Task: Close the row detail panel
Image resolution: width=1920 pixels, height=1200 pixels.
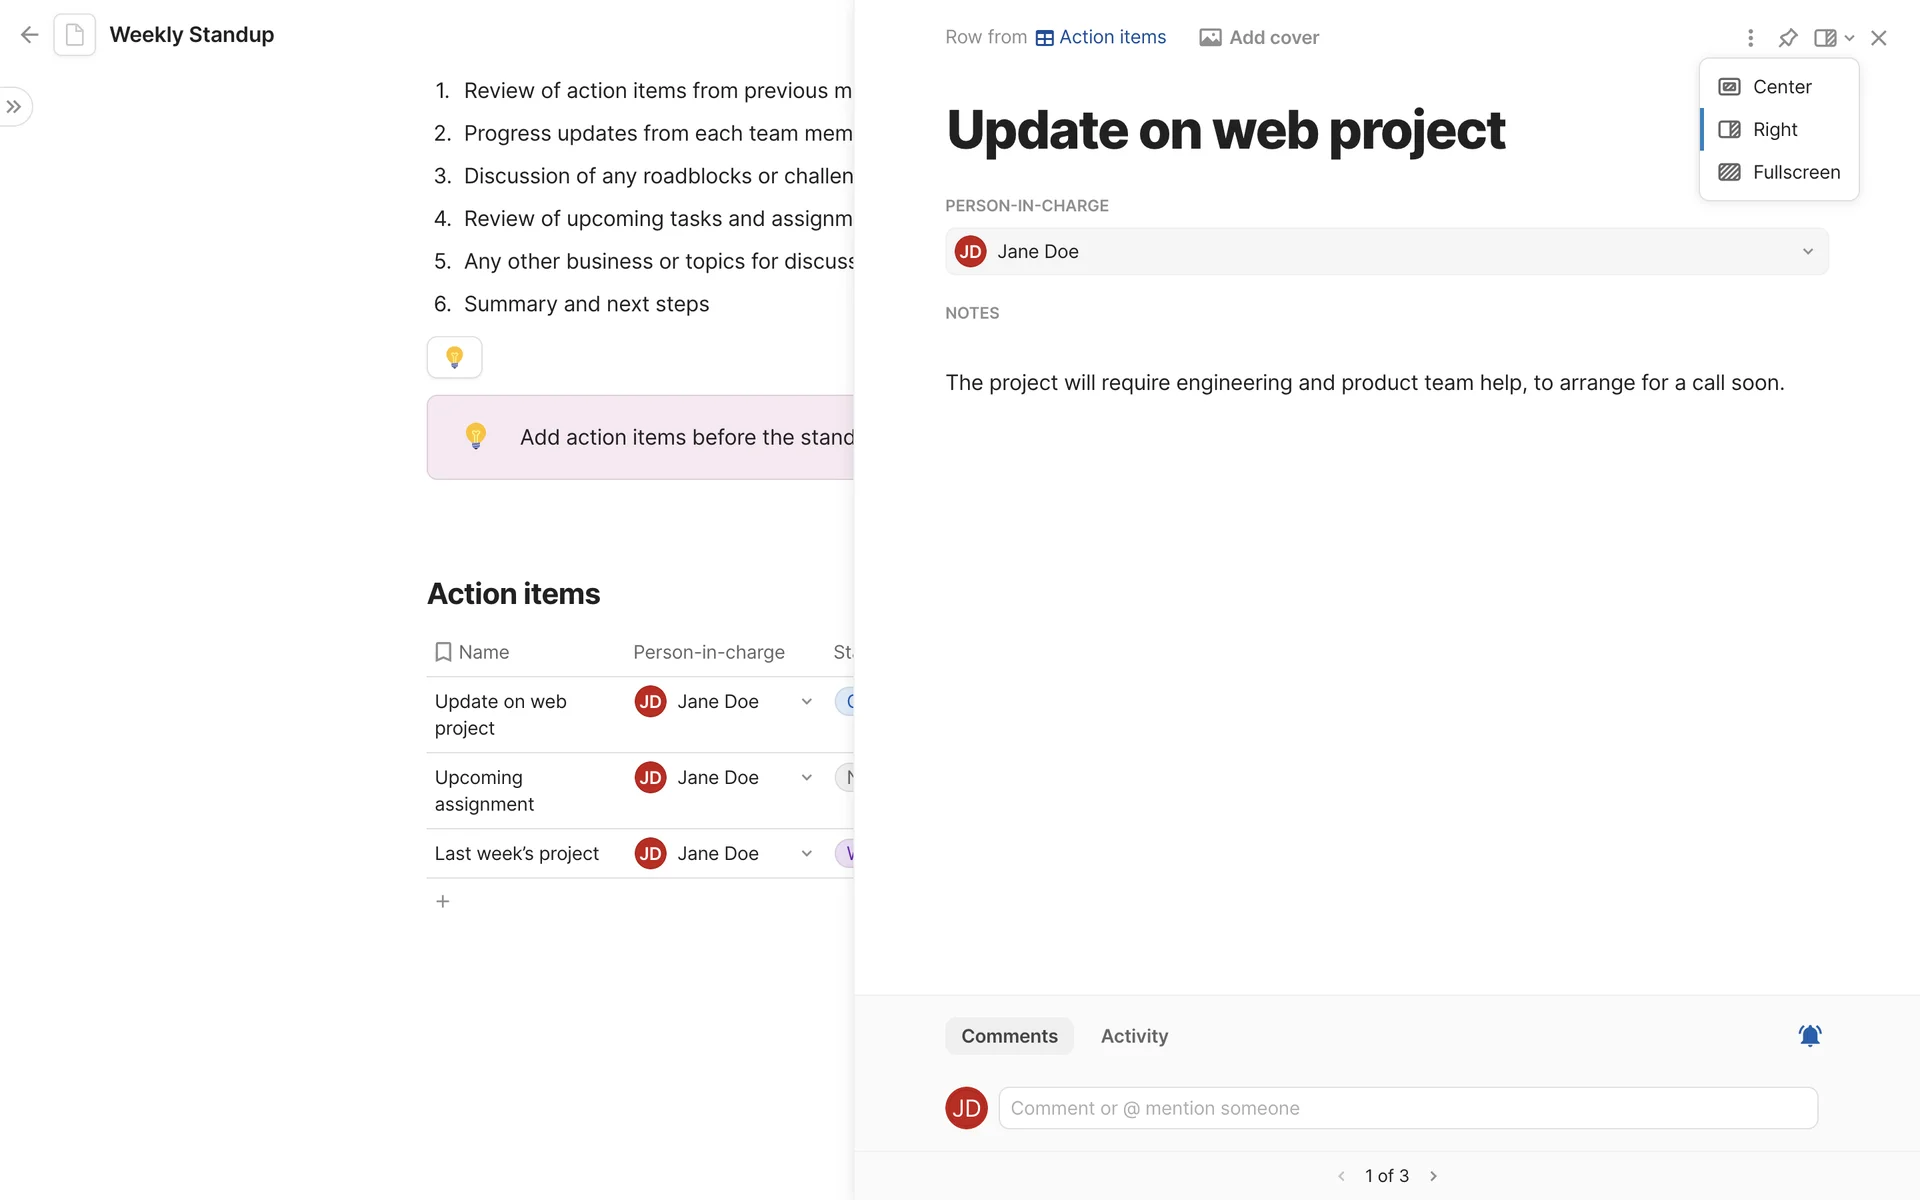Action: click(1879, 38)
